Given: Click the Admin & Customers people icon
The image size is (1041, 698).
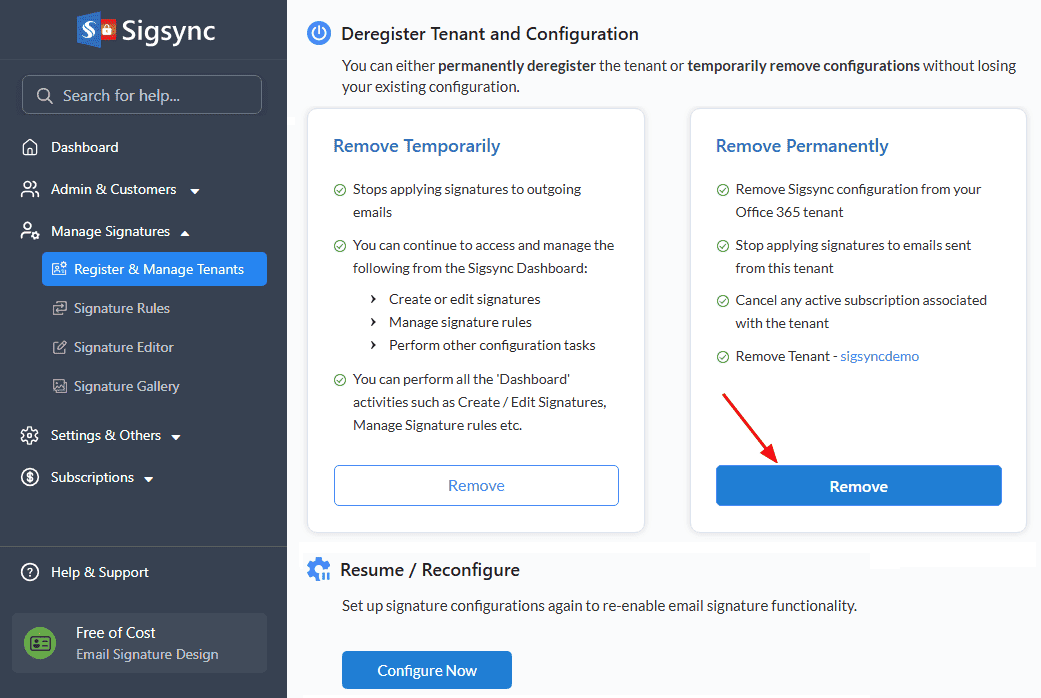Looking at the screenshot, I should coord(31,189).
